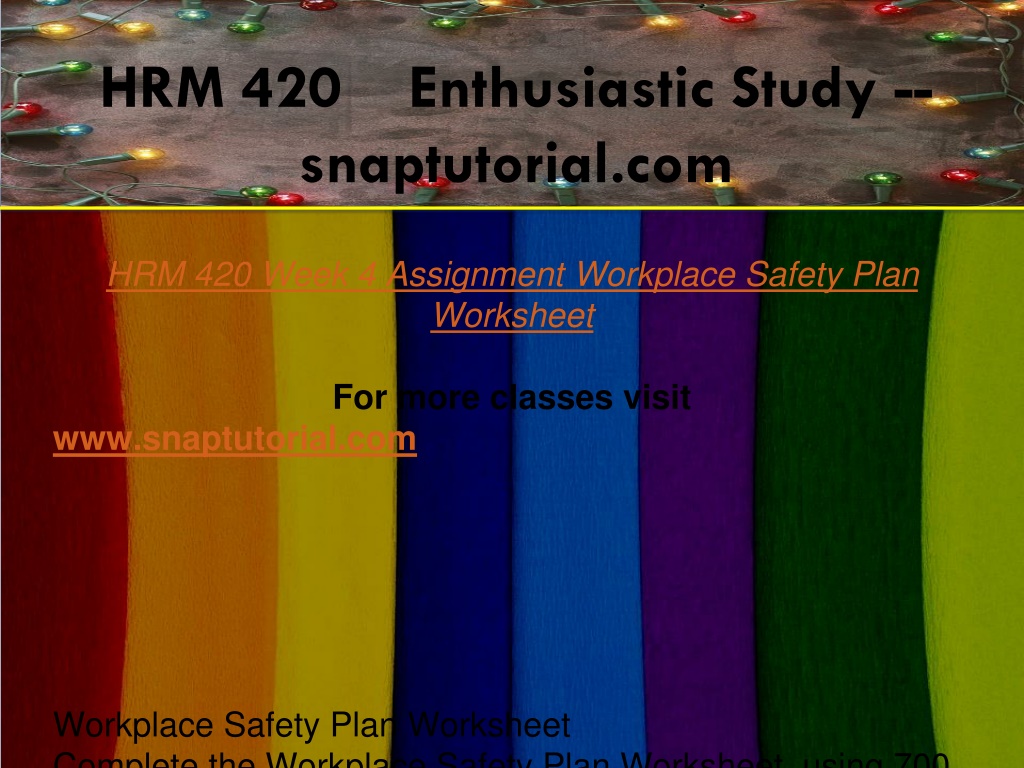Select the 'Workplace Safety Plan Worksheet' body text
Viewport: 1024px width, 768px height.
pyautogui.click(x=312, y=725)
